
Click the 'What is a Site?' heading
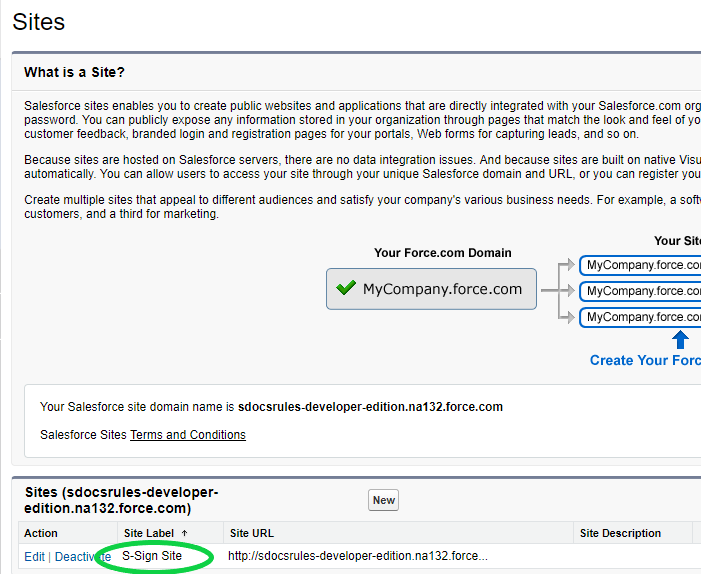pos(74,72)
